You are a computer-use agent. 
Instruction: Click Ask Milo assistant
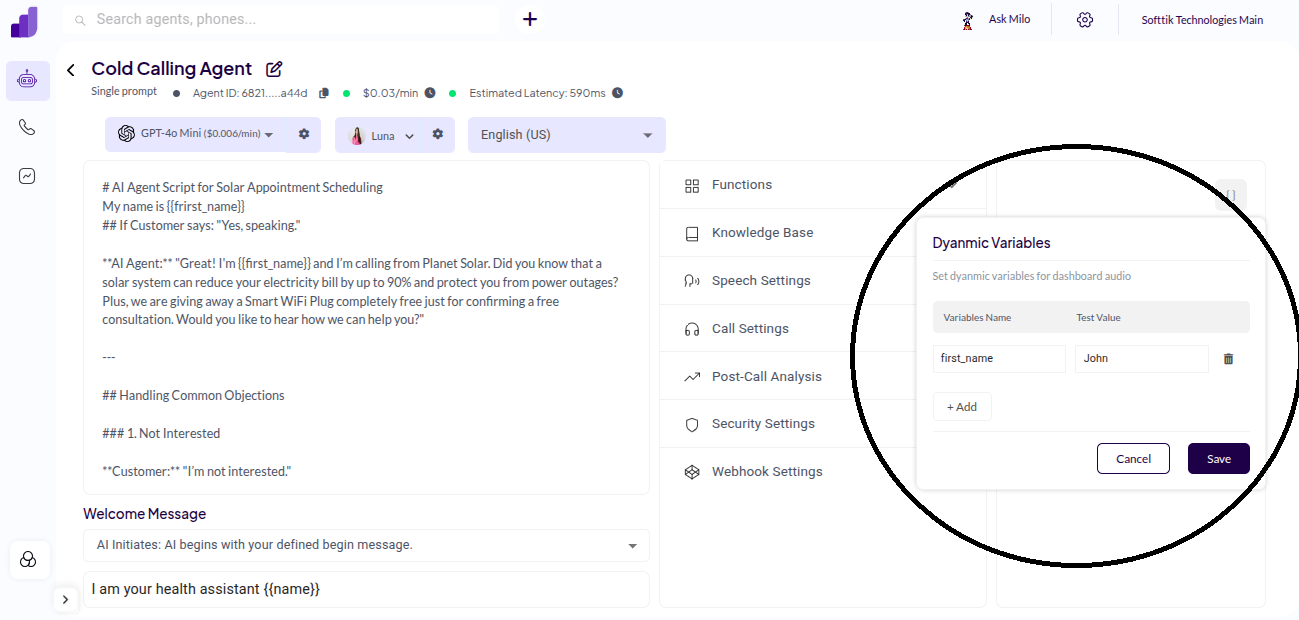point(996,20)
